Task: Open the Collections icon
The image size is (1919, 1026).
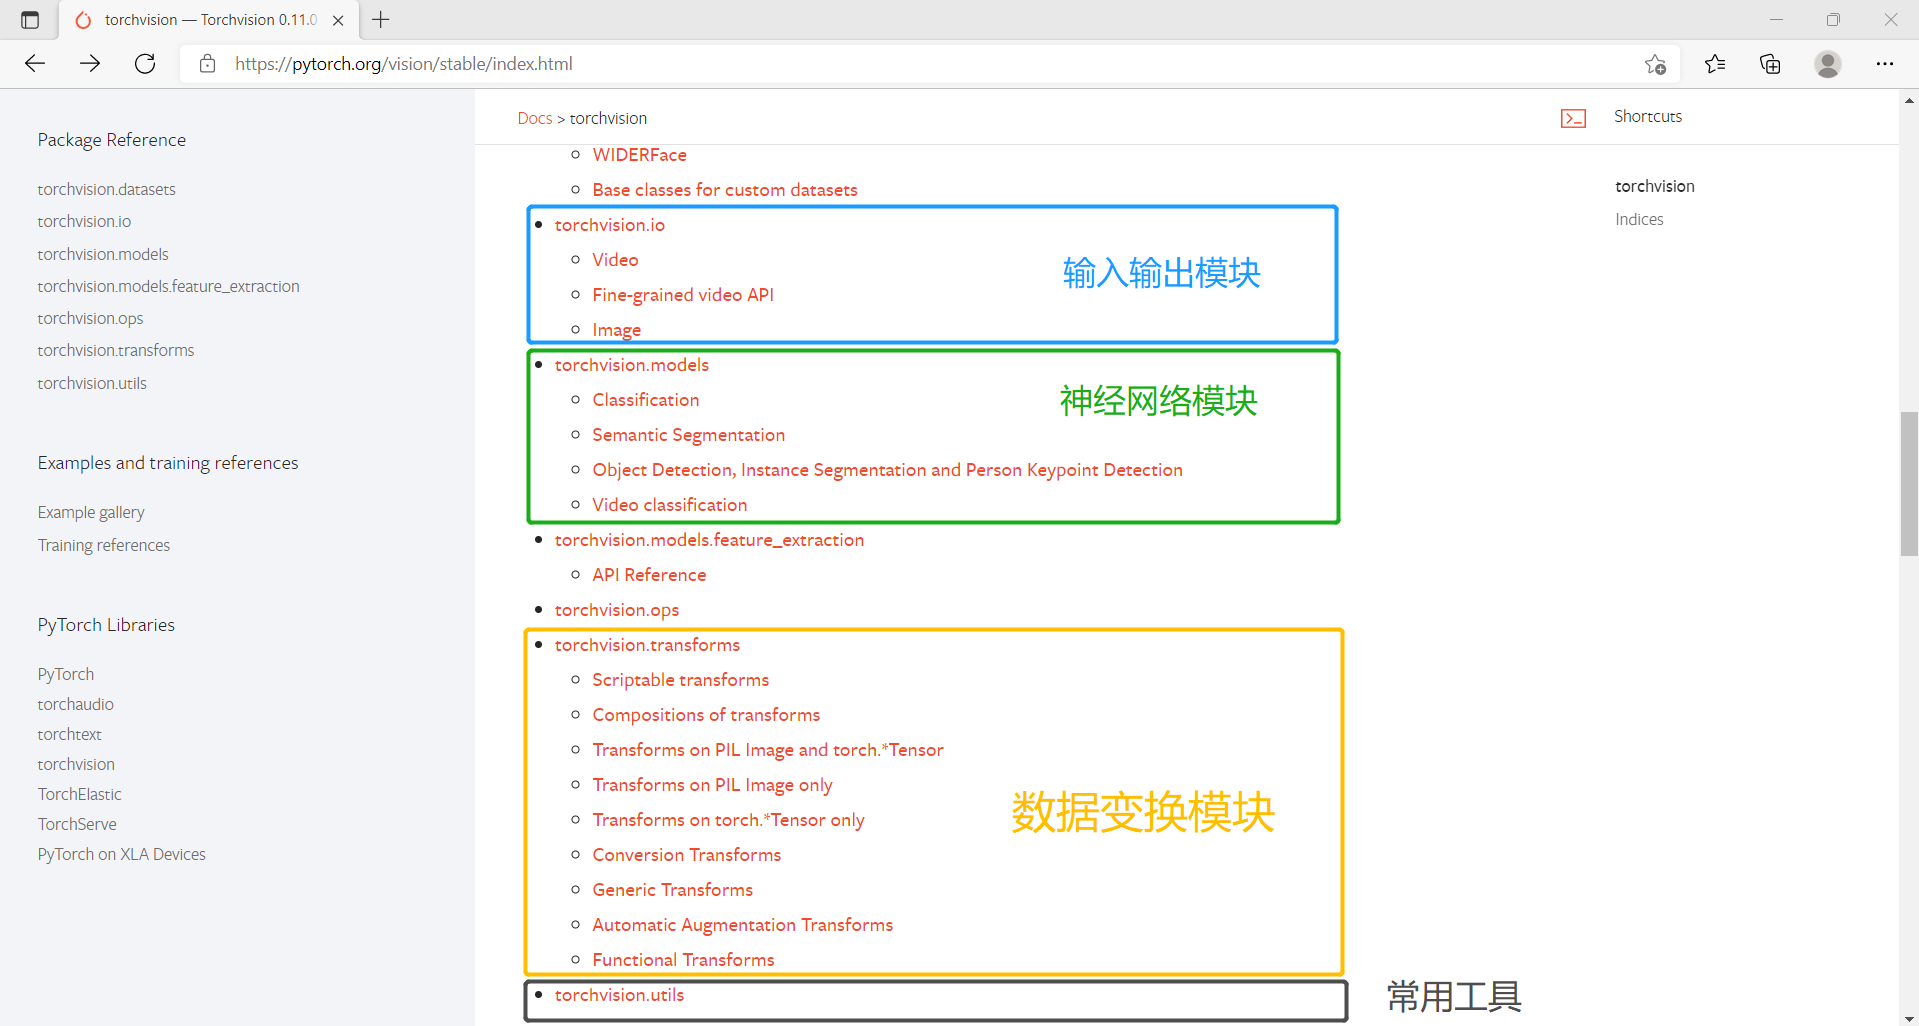Action: pos(1769,63)
